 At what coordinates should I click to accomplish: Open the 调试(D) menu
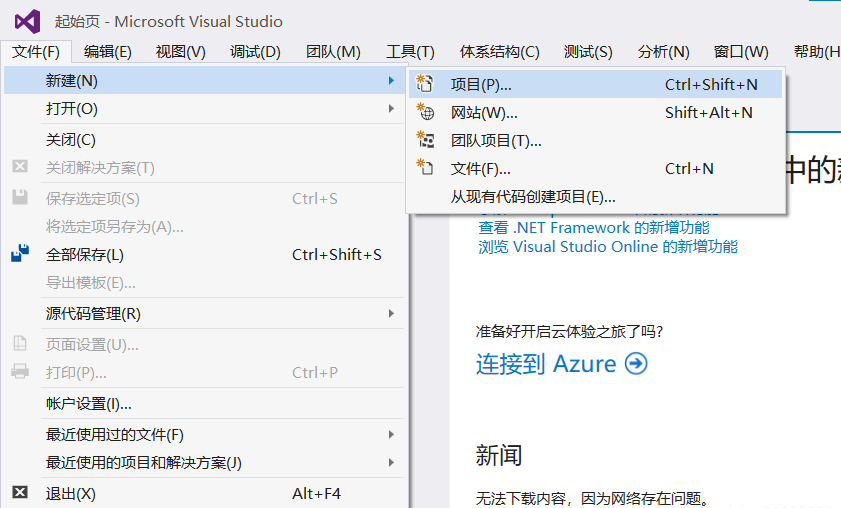255,52
